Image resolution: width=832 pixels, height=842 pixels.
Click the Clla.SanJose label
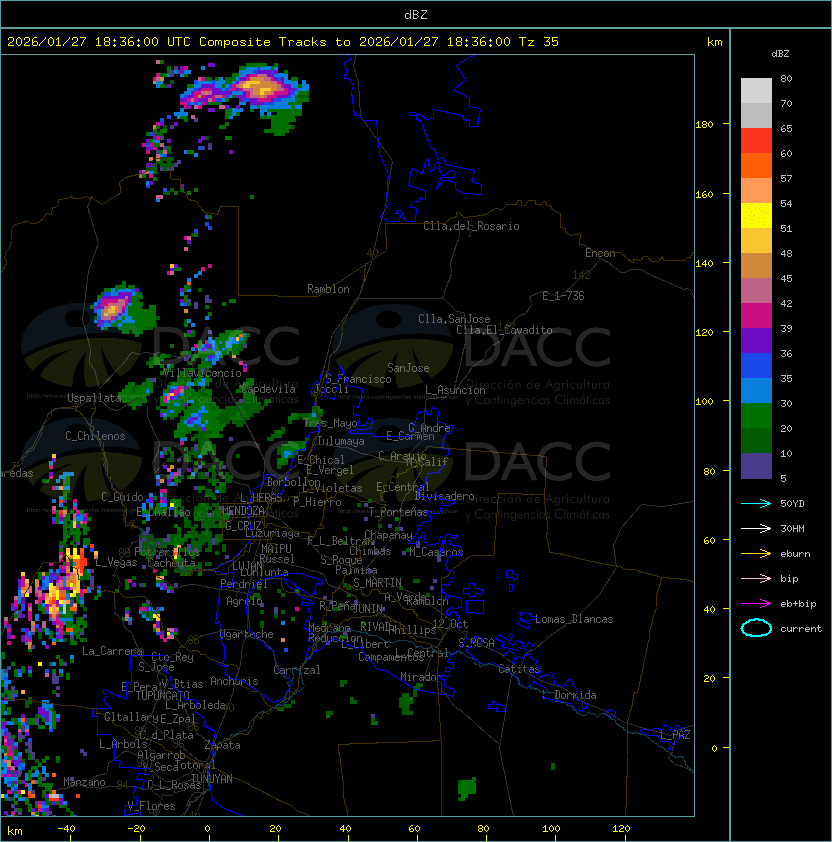(454, 319)
